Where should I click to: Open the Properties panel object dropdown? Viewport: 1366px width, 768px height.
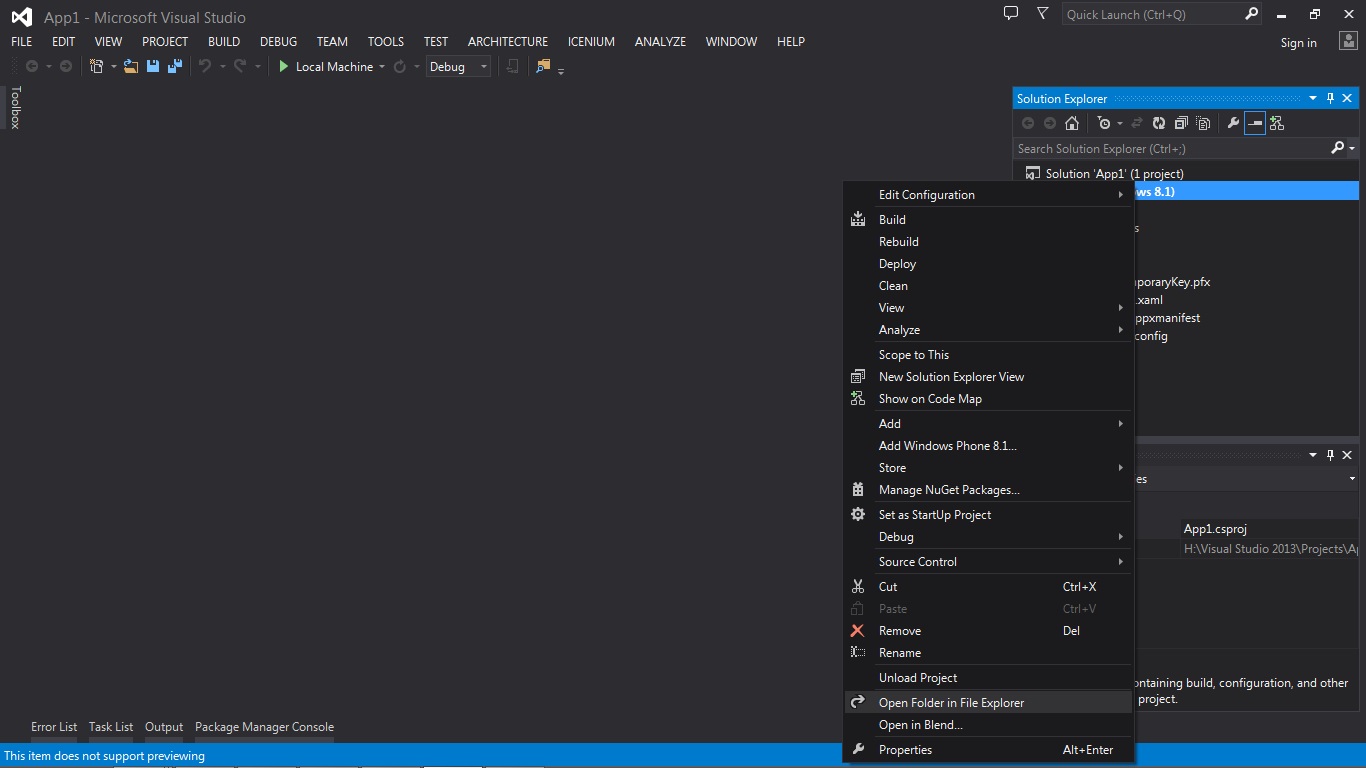click(x=1352, y=479)
